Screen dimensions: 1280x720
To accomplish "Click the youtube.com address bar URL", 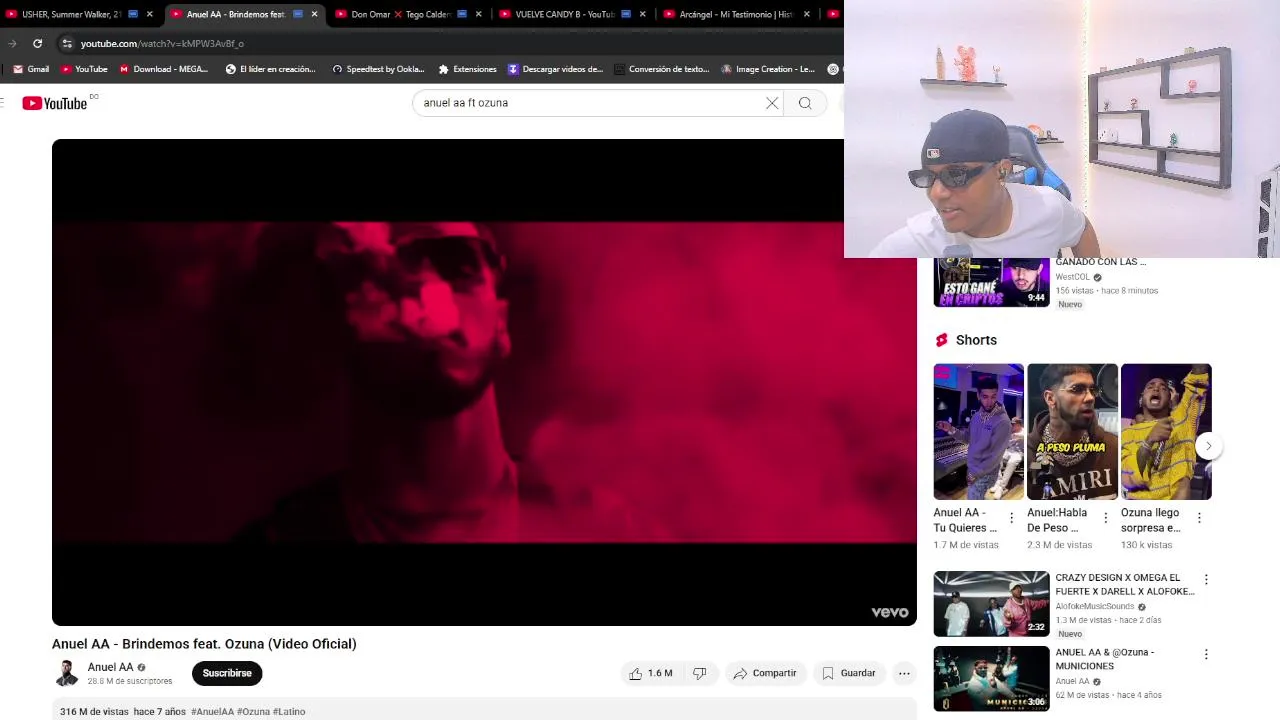I will pyautogui.click(x=162, y=43).
